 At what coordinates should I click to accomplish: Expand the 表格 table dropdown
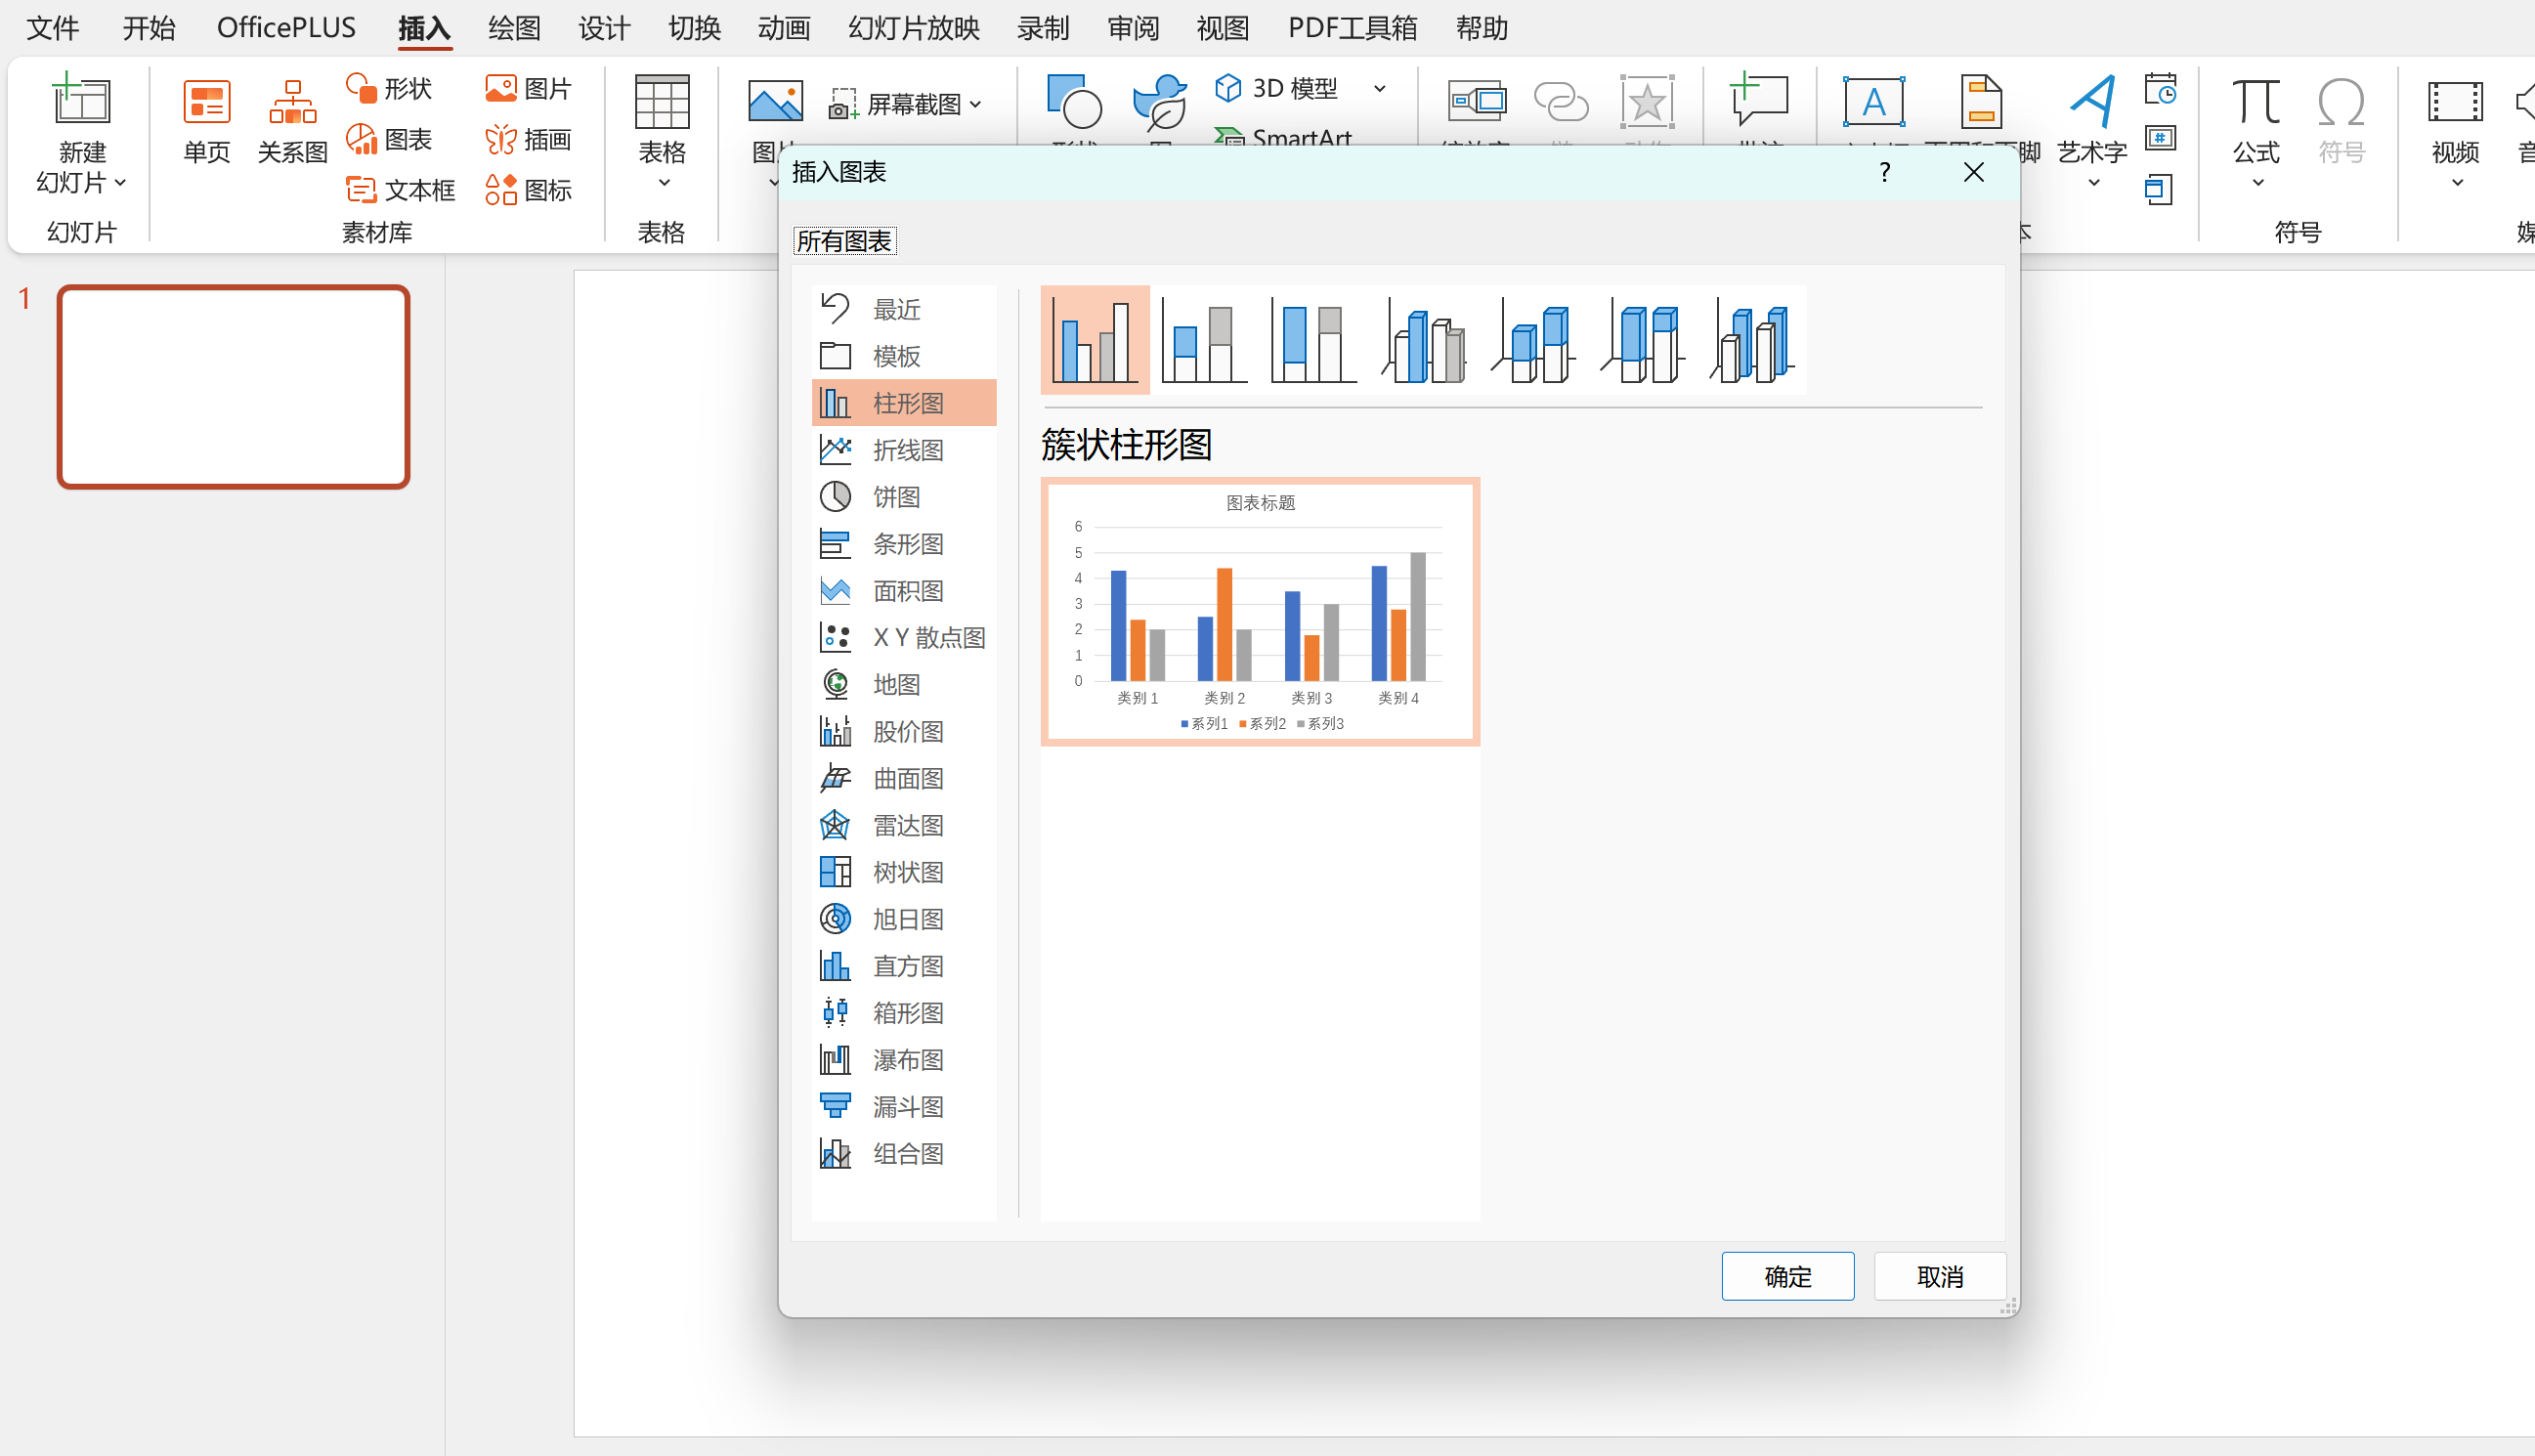662,183
